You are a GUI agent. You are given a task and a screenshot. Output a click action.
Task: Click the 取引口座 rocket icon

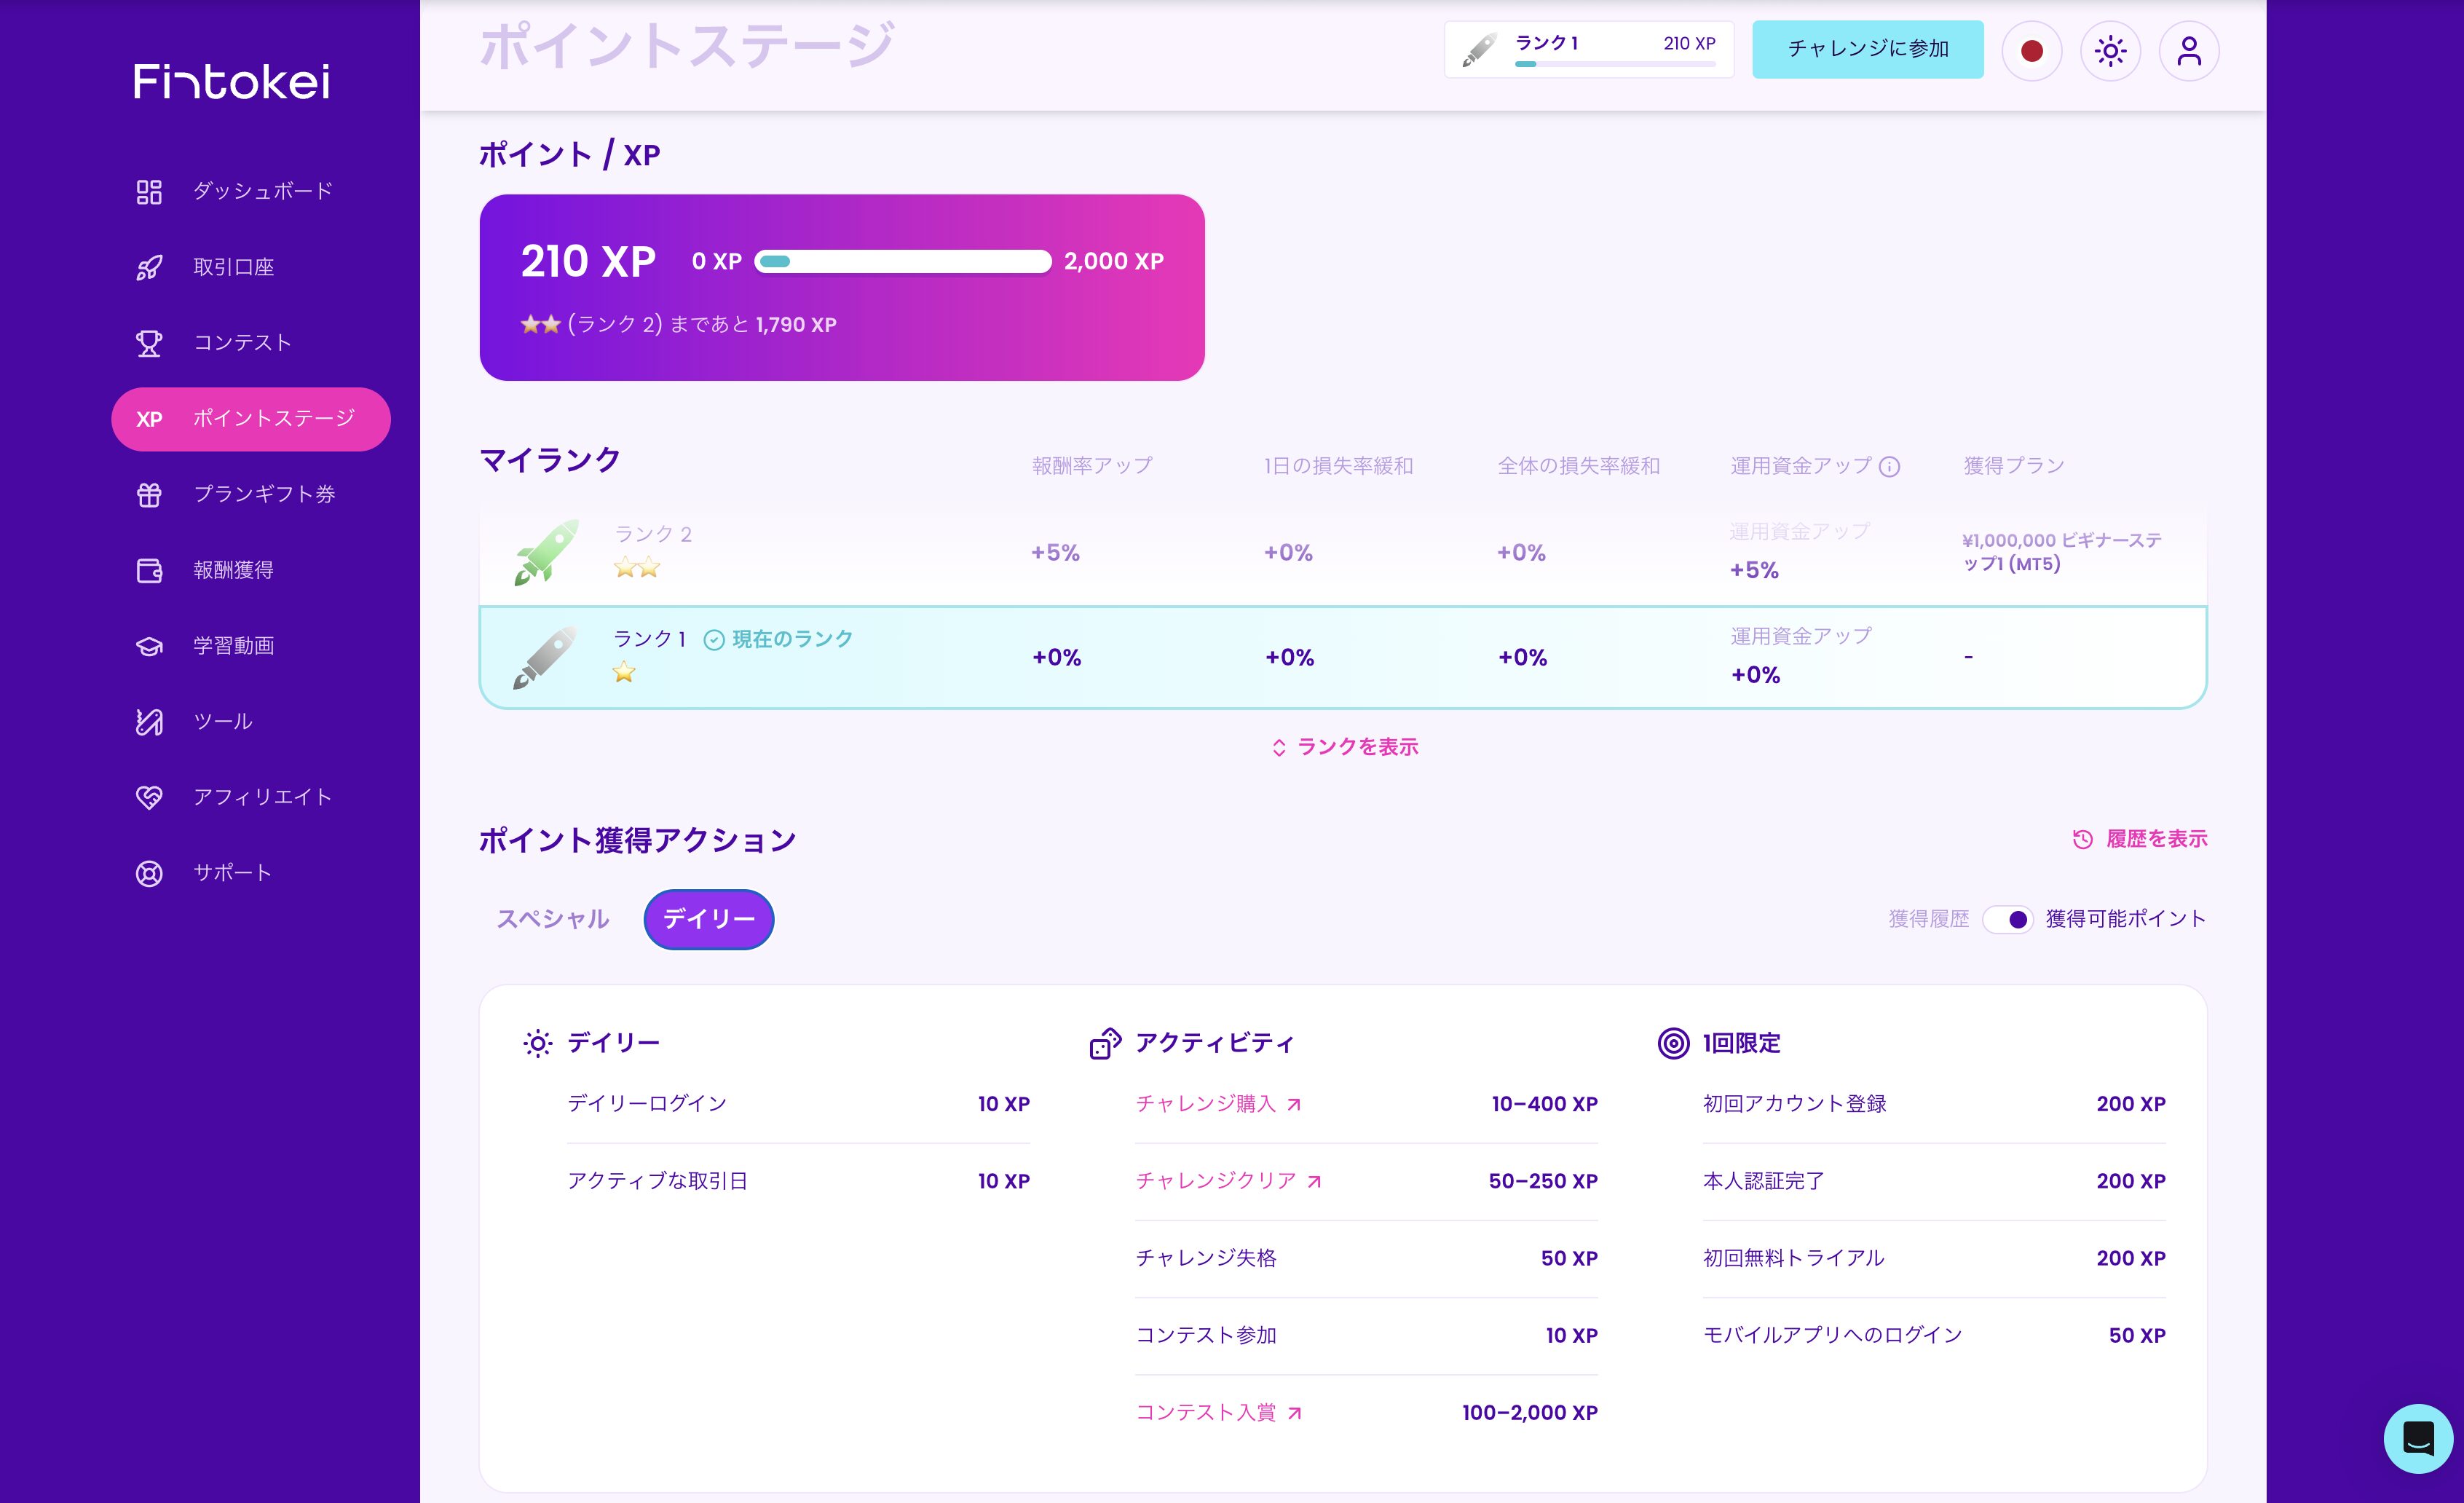pos(149,267)
